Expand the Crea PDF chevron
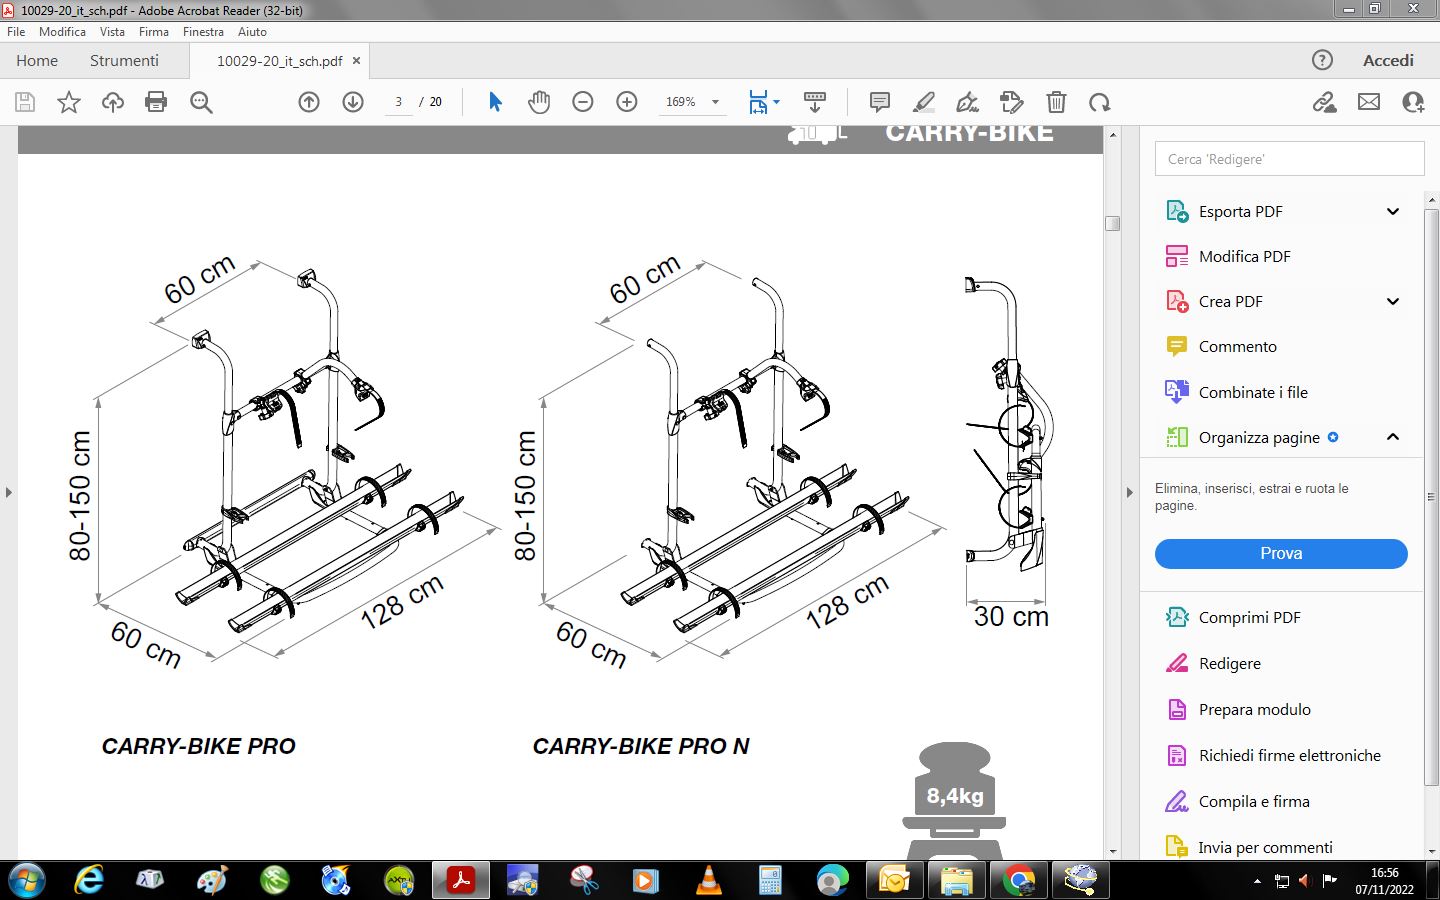1440x900 pixels. tap(1393, 301)
